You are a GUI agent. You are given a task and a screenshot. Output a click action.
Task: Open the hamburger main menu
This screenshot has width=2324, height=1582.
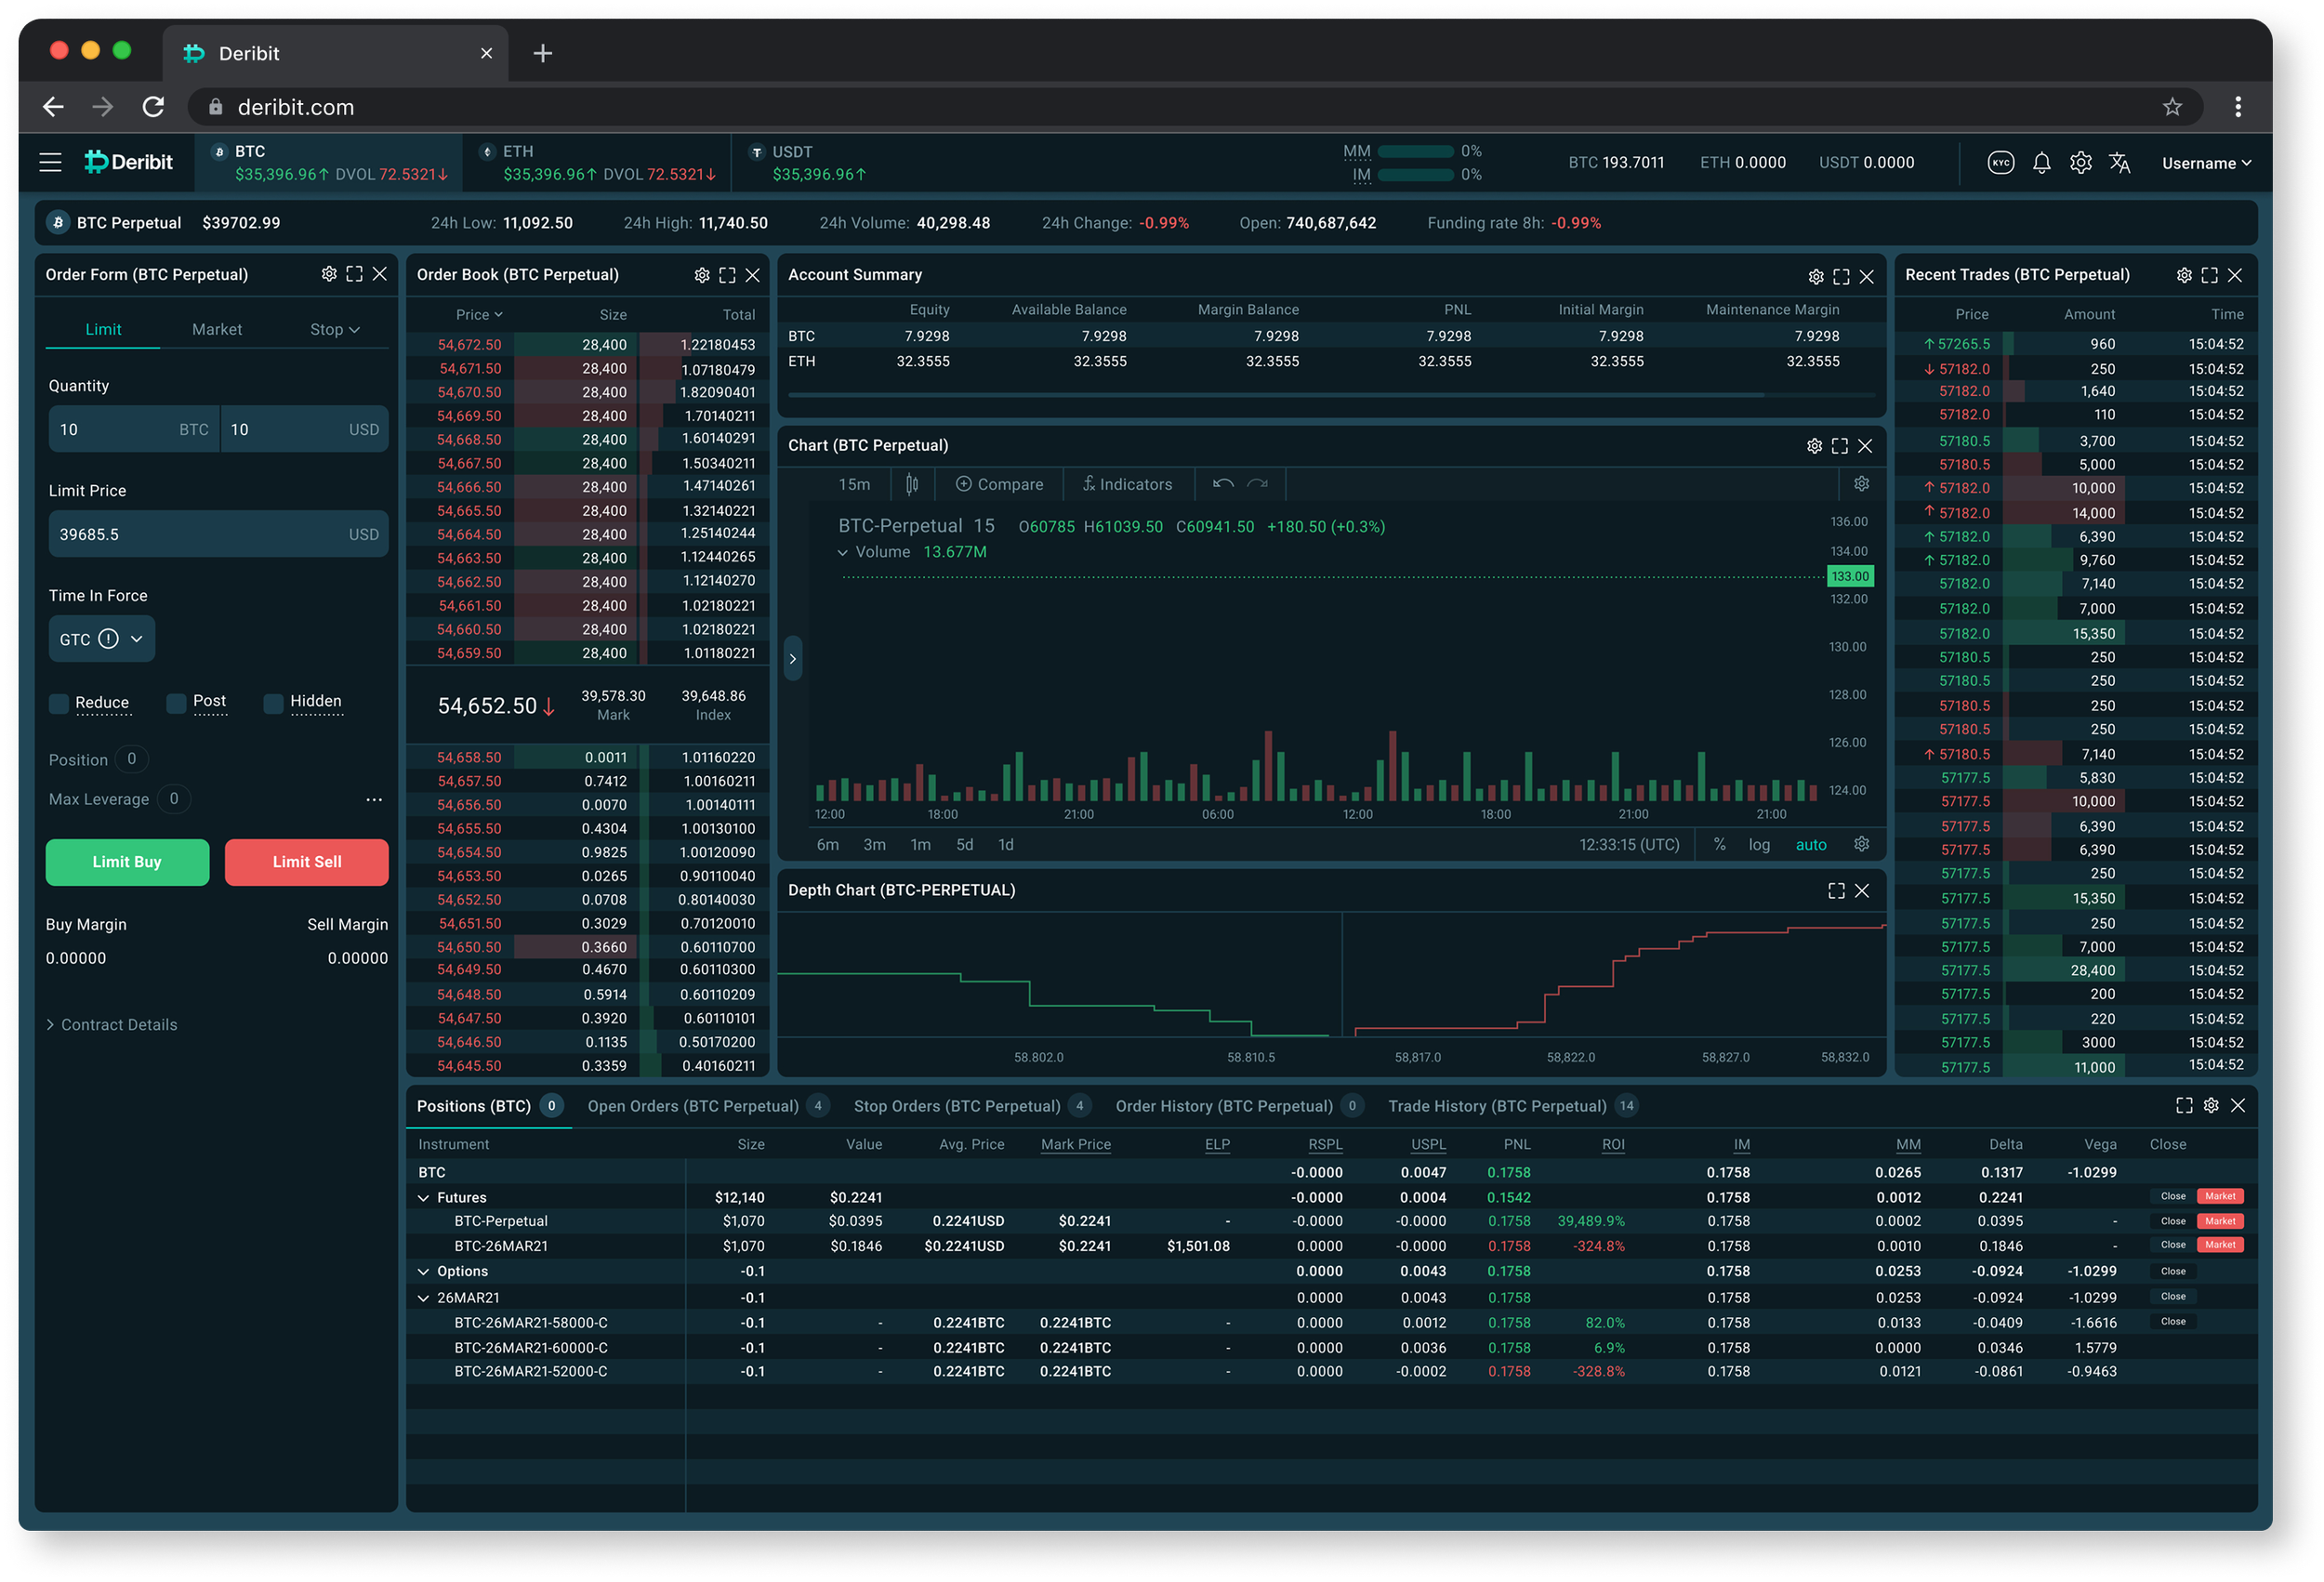pyautogui.click(x=50, y=162)
